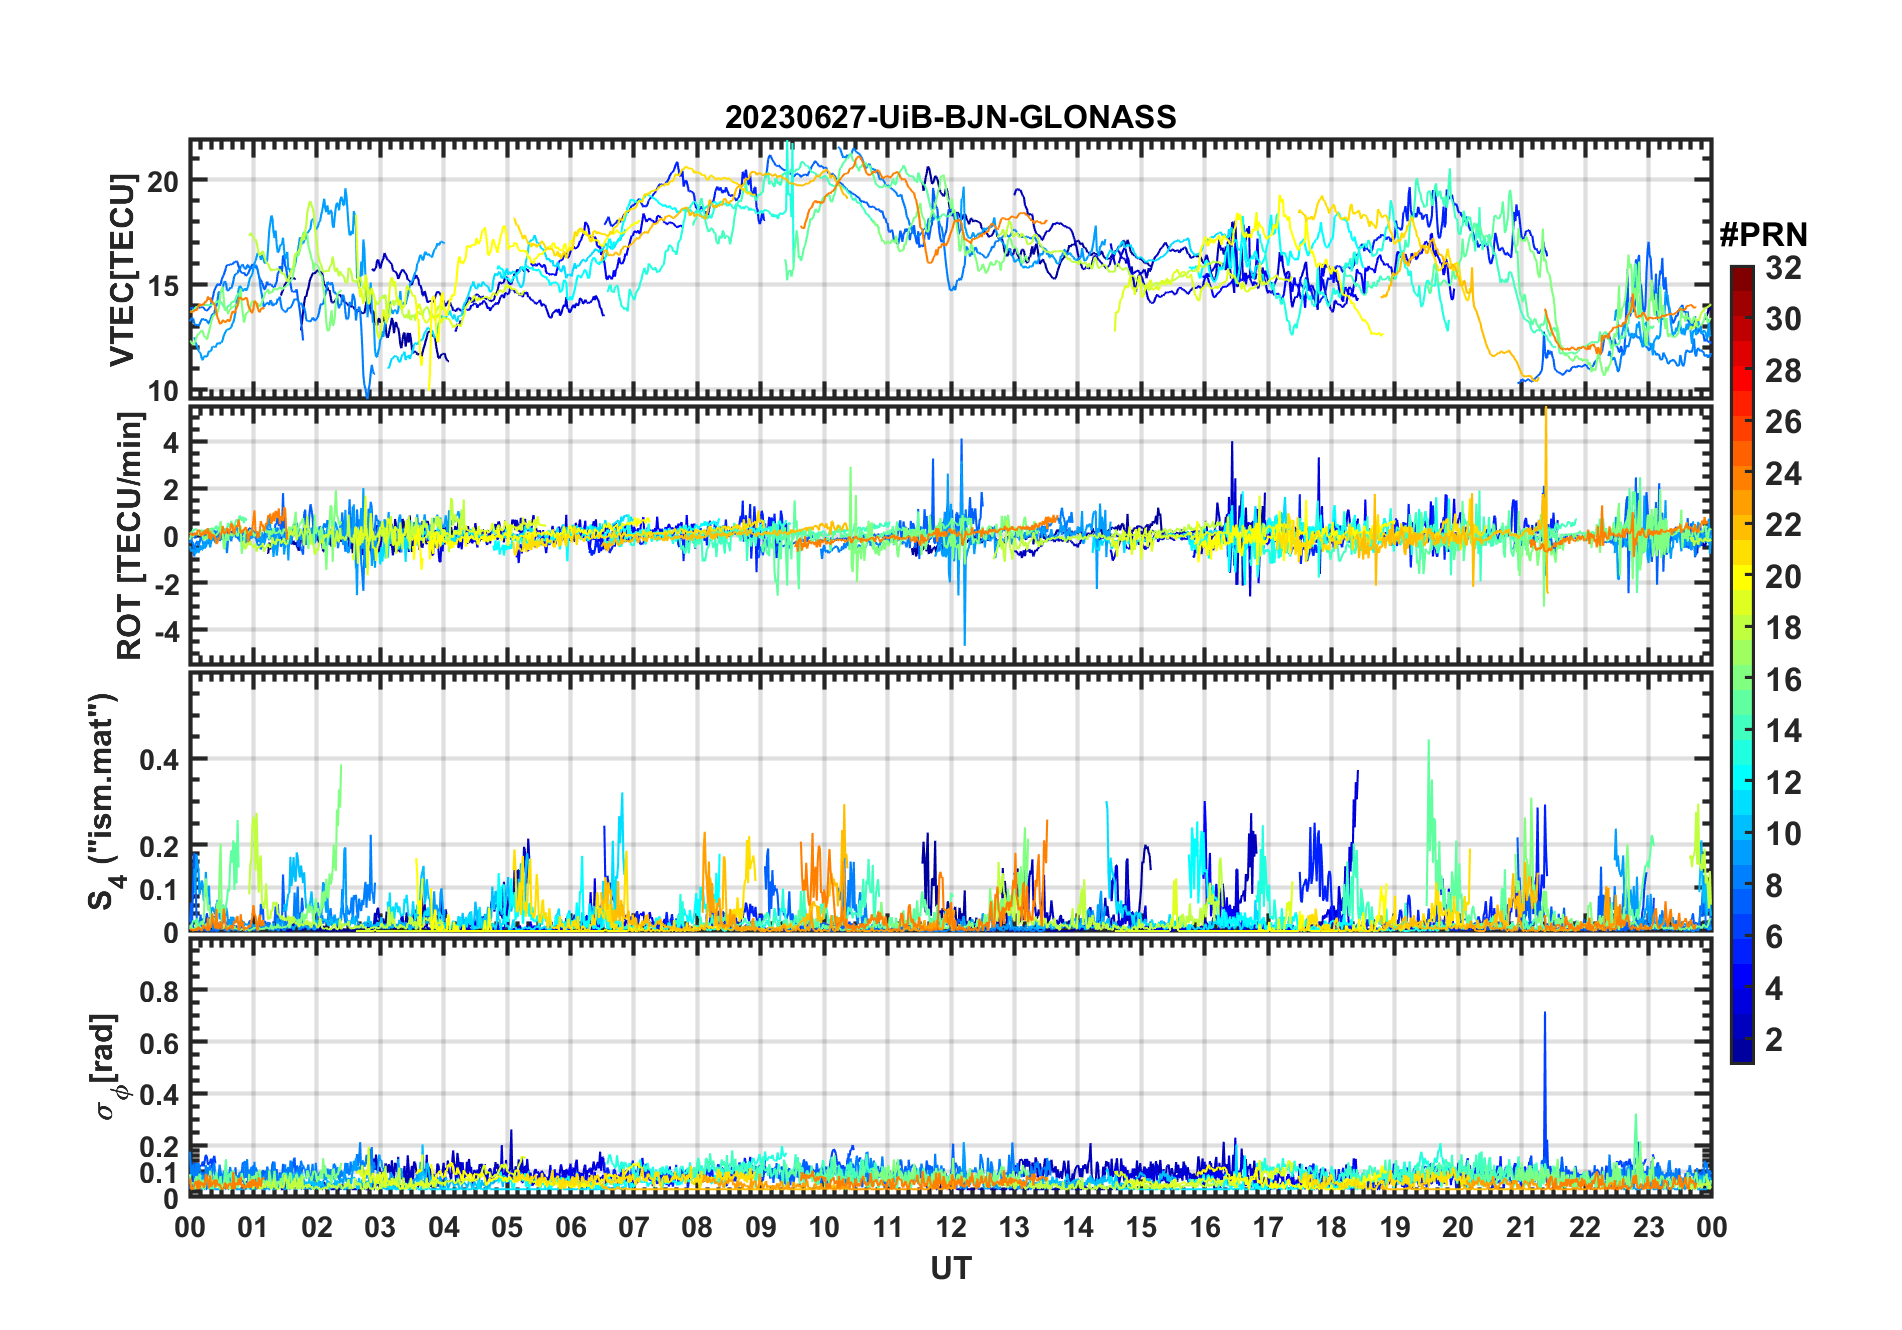Click the x-axis tick label 23
This screenshot has width=1902, height=1330.
1648,1227
